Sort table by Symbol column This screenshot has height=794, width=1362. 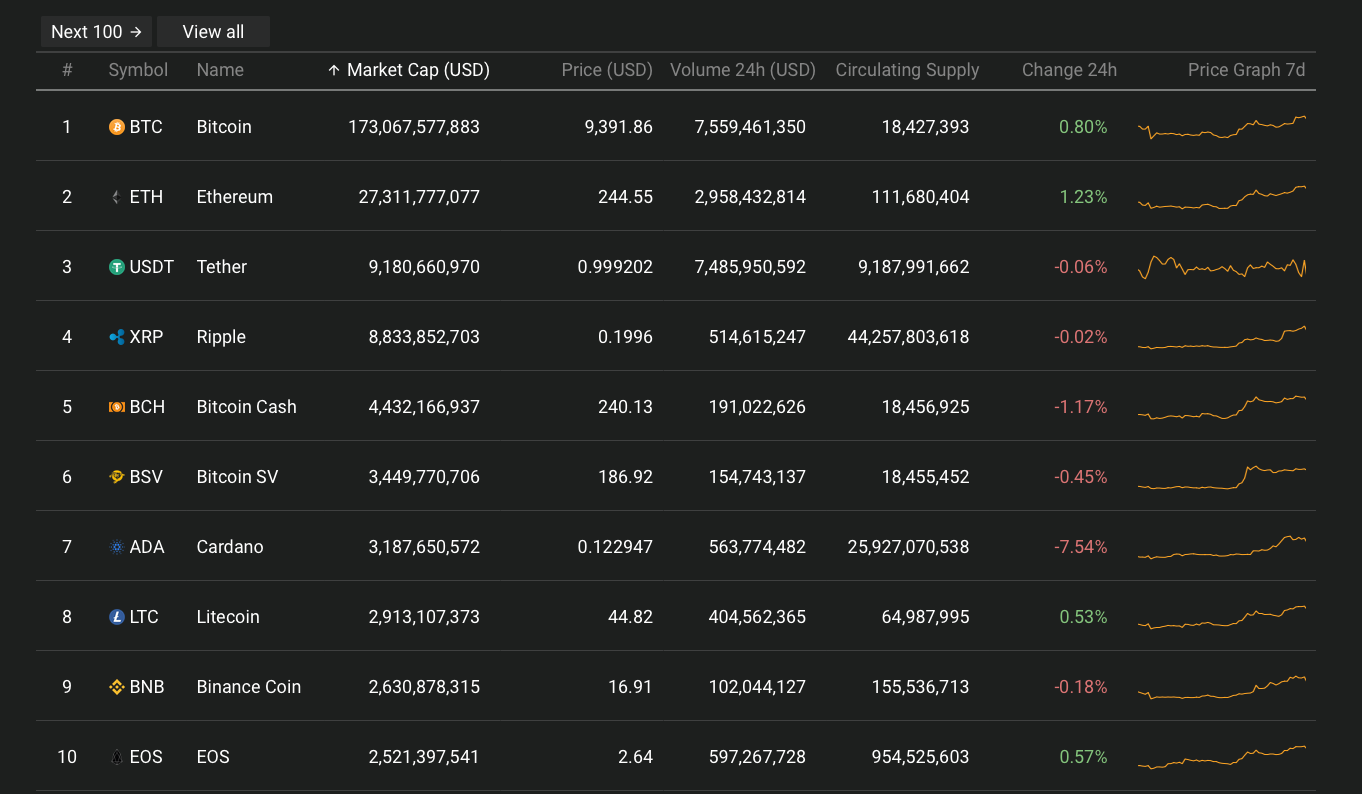tap(138, 70)
